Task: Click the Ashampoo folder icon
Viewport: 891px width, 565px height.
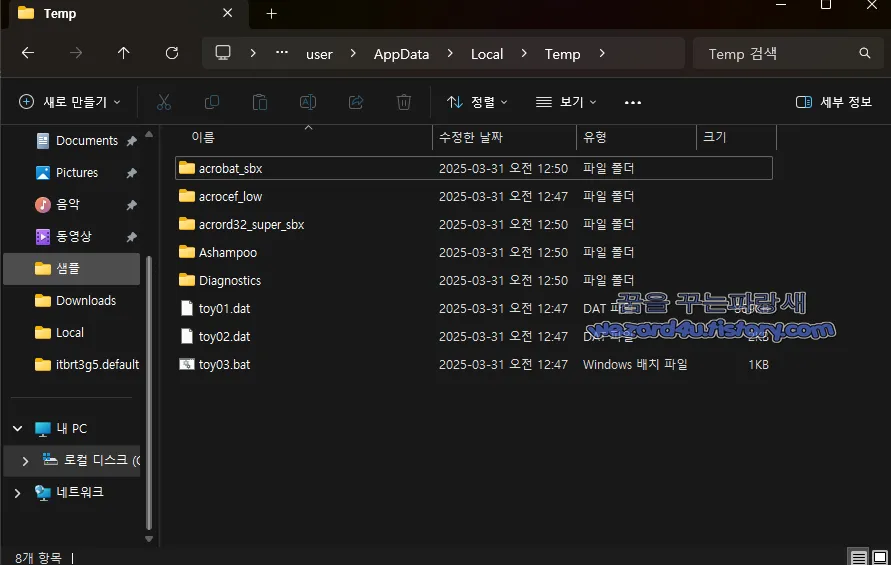Action: 186,251
